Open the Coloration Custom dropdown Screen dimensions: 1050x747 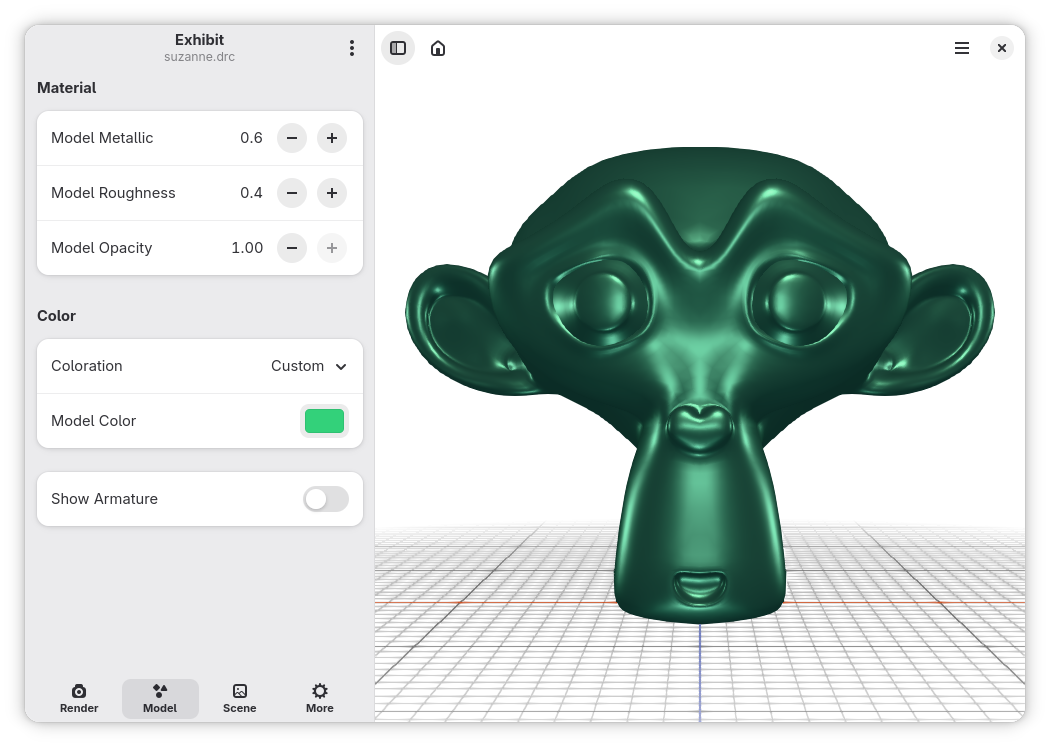(309, 366)
